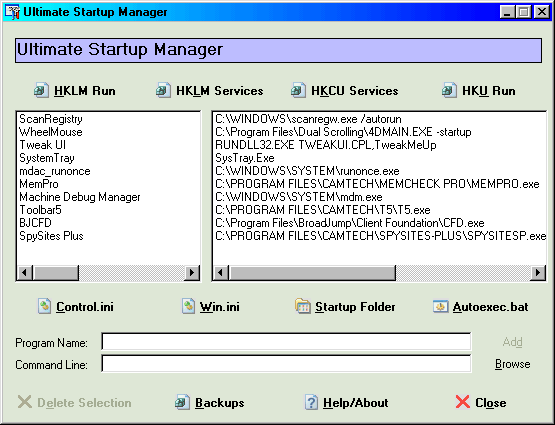Open Backups using its icon

182,402
